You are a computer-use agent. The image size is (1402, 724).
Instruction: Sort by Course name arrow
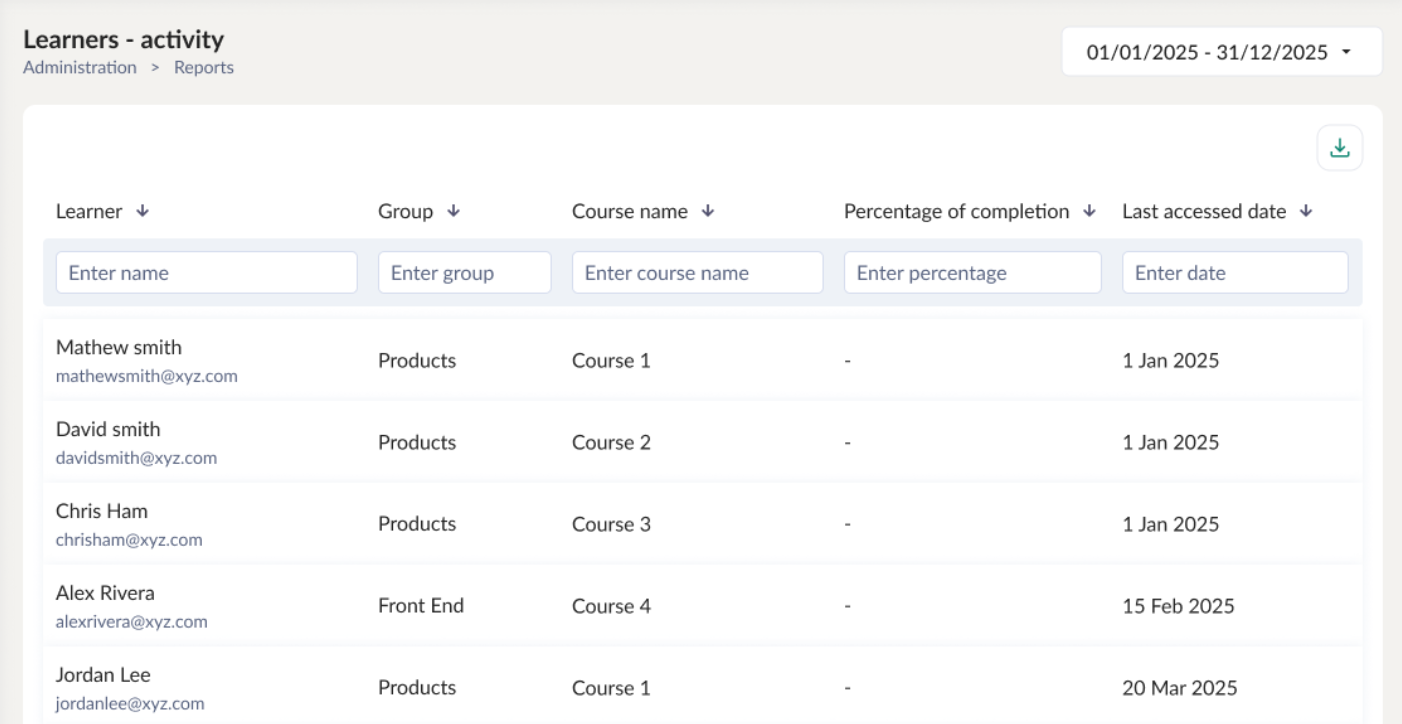coord(708,211)
